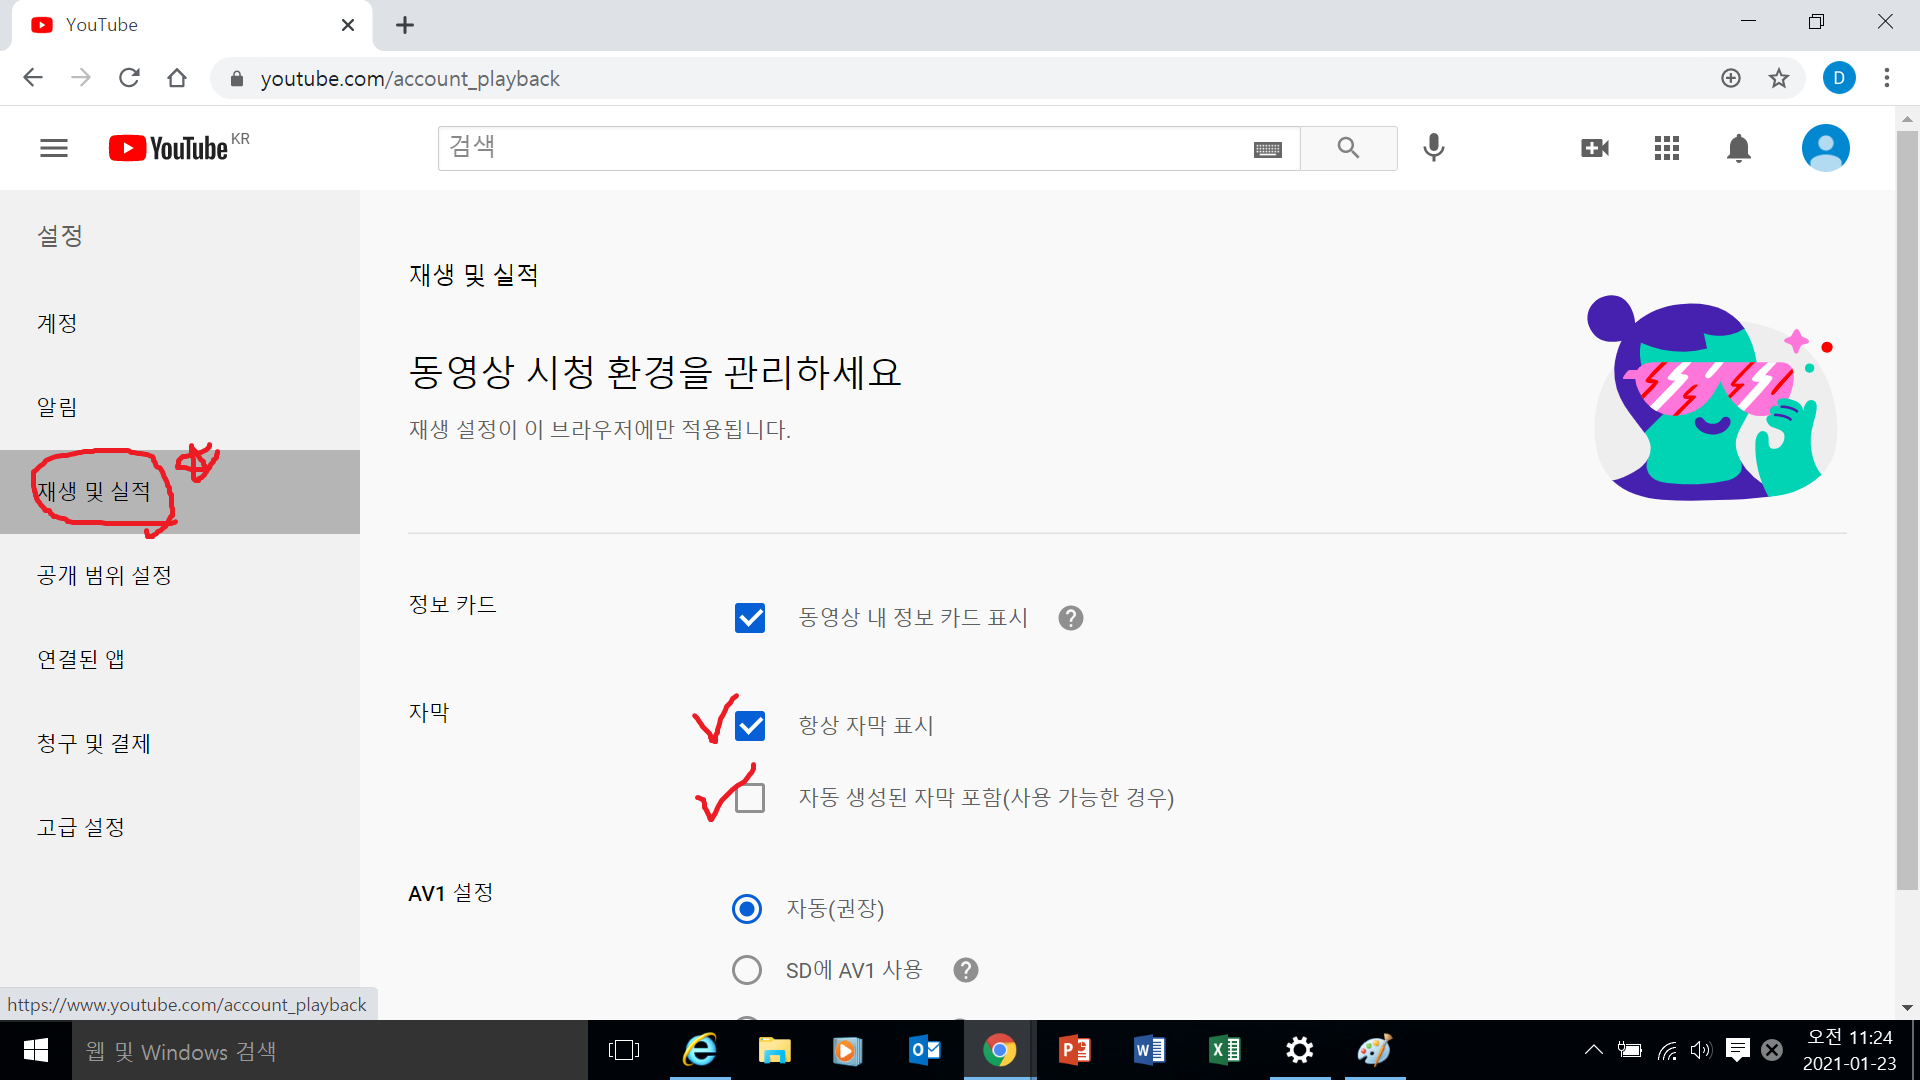Click the search magnifier button
Screen dimensions: 1920x1080
1348,148
